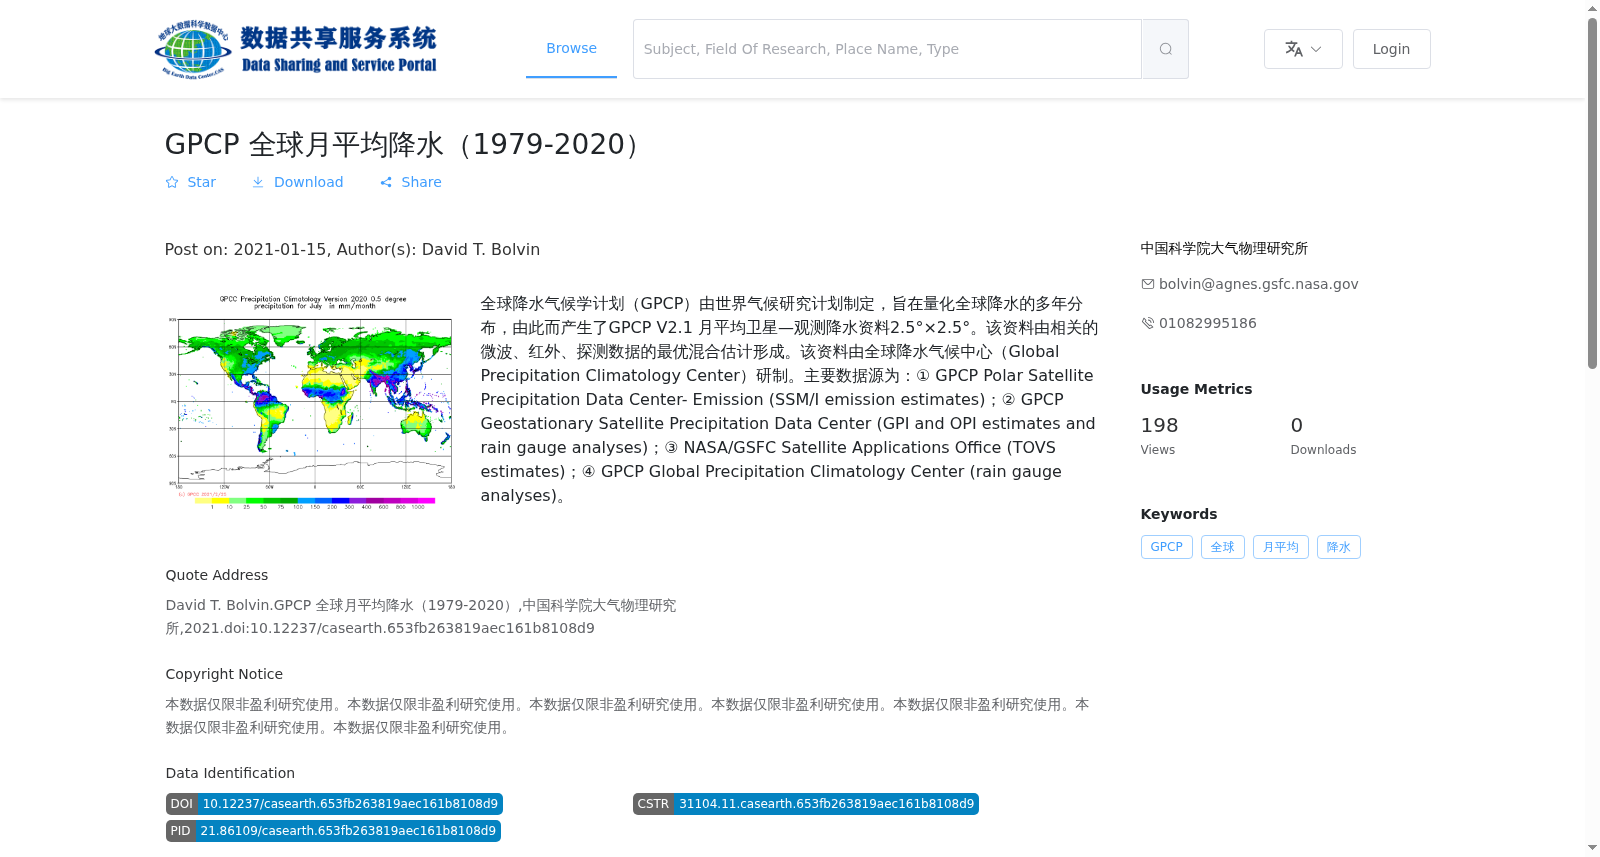Viewport: 1600px width, 857px height.
Task: Click the Login button
Action: pos(1391,49)
